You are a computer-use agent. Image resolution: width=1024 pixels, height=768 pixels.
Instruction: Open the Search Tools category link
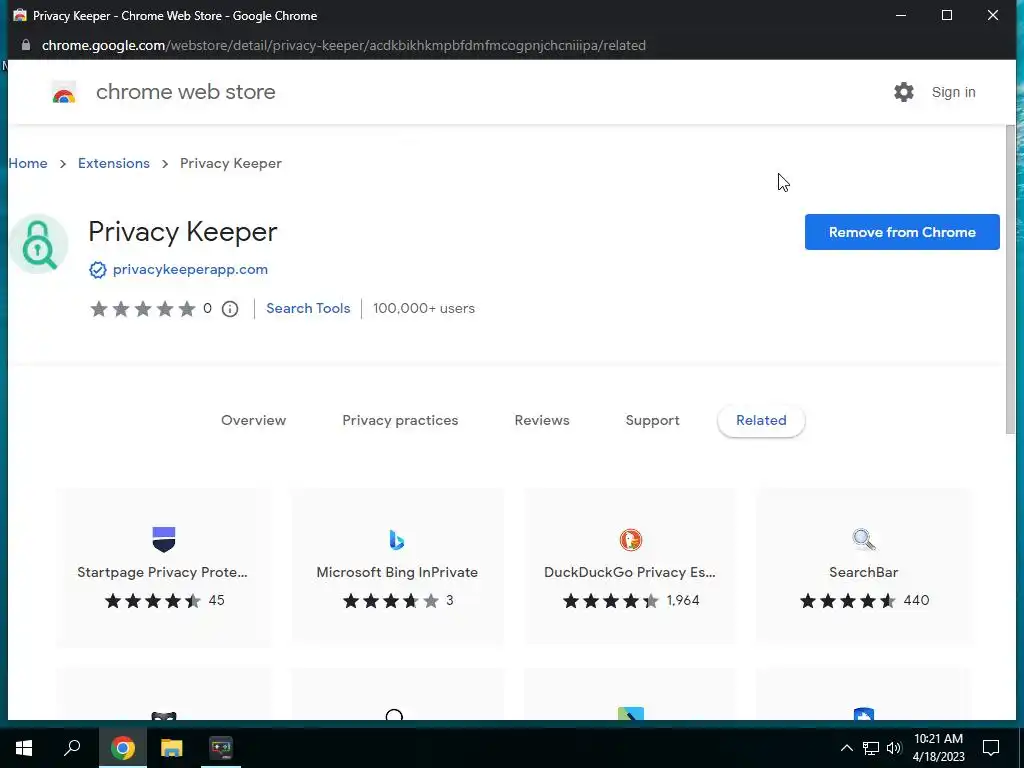click(x=308, y=308)
